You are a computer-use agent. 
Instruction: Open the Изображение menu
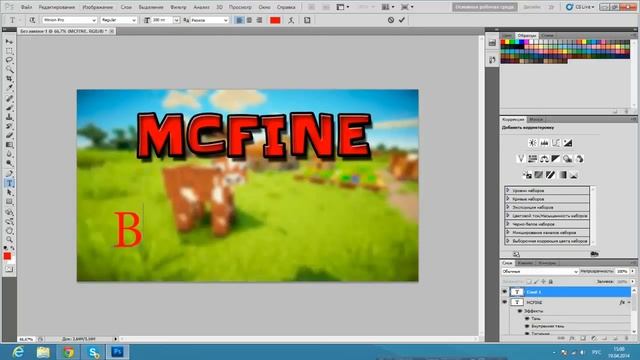click(x=98, y=7)
